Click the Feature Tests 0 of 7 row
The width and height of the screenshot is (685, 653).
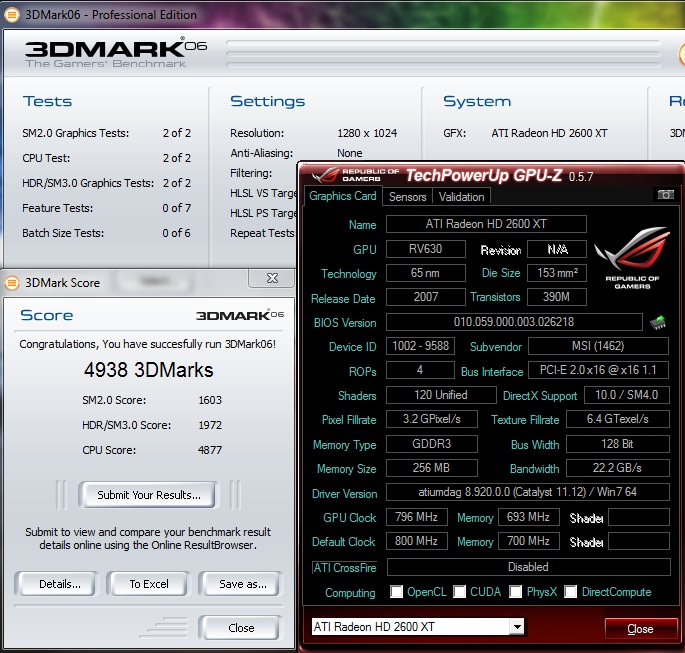pyautogui.click(x=107, y=208)
